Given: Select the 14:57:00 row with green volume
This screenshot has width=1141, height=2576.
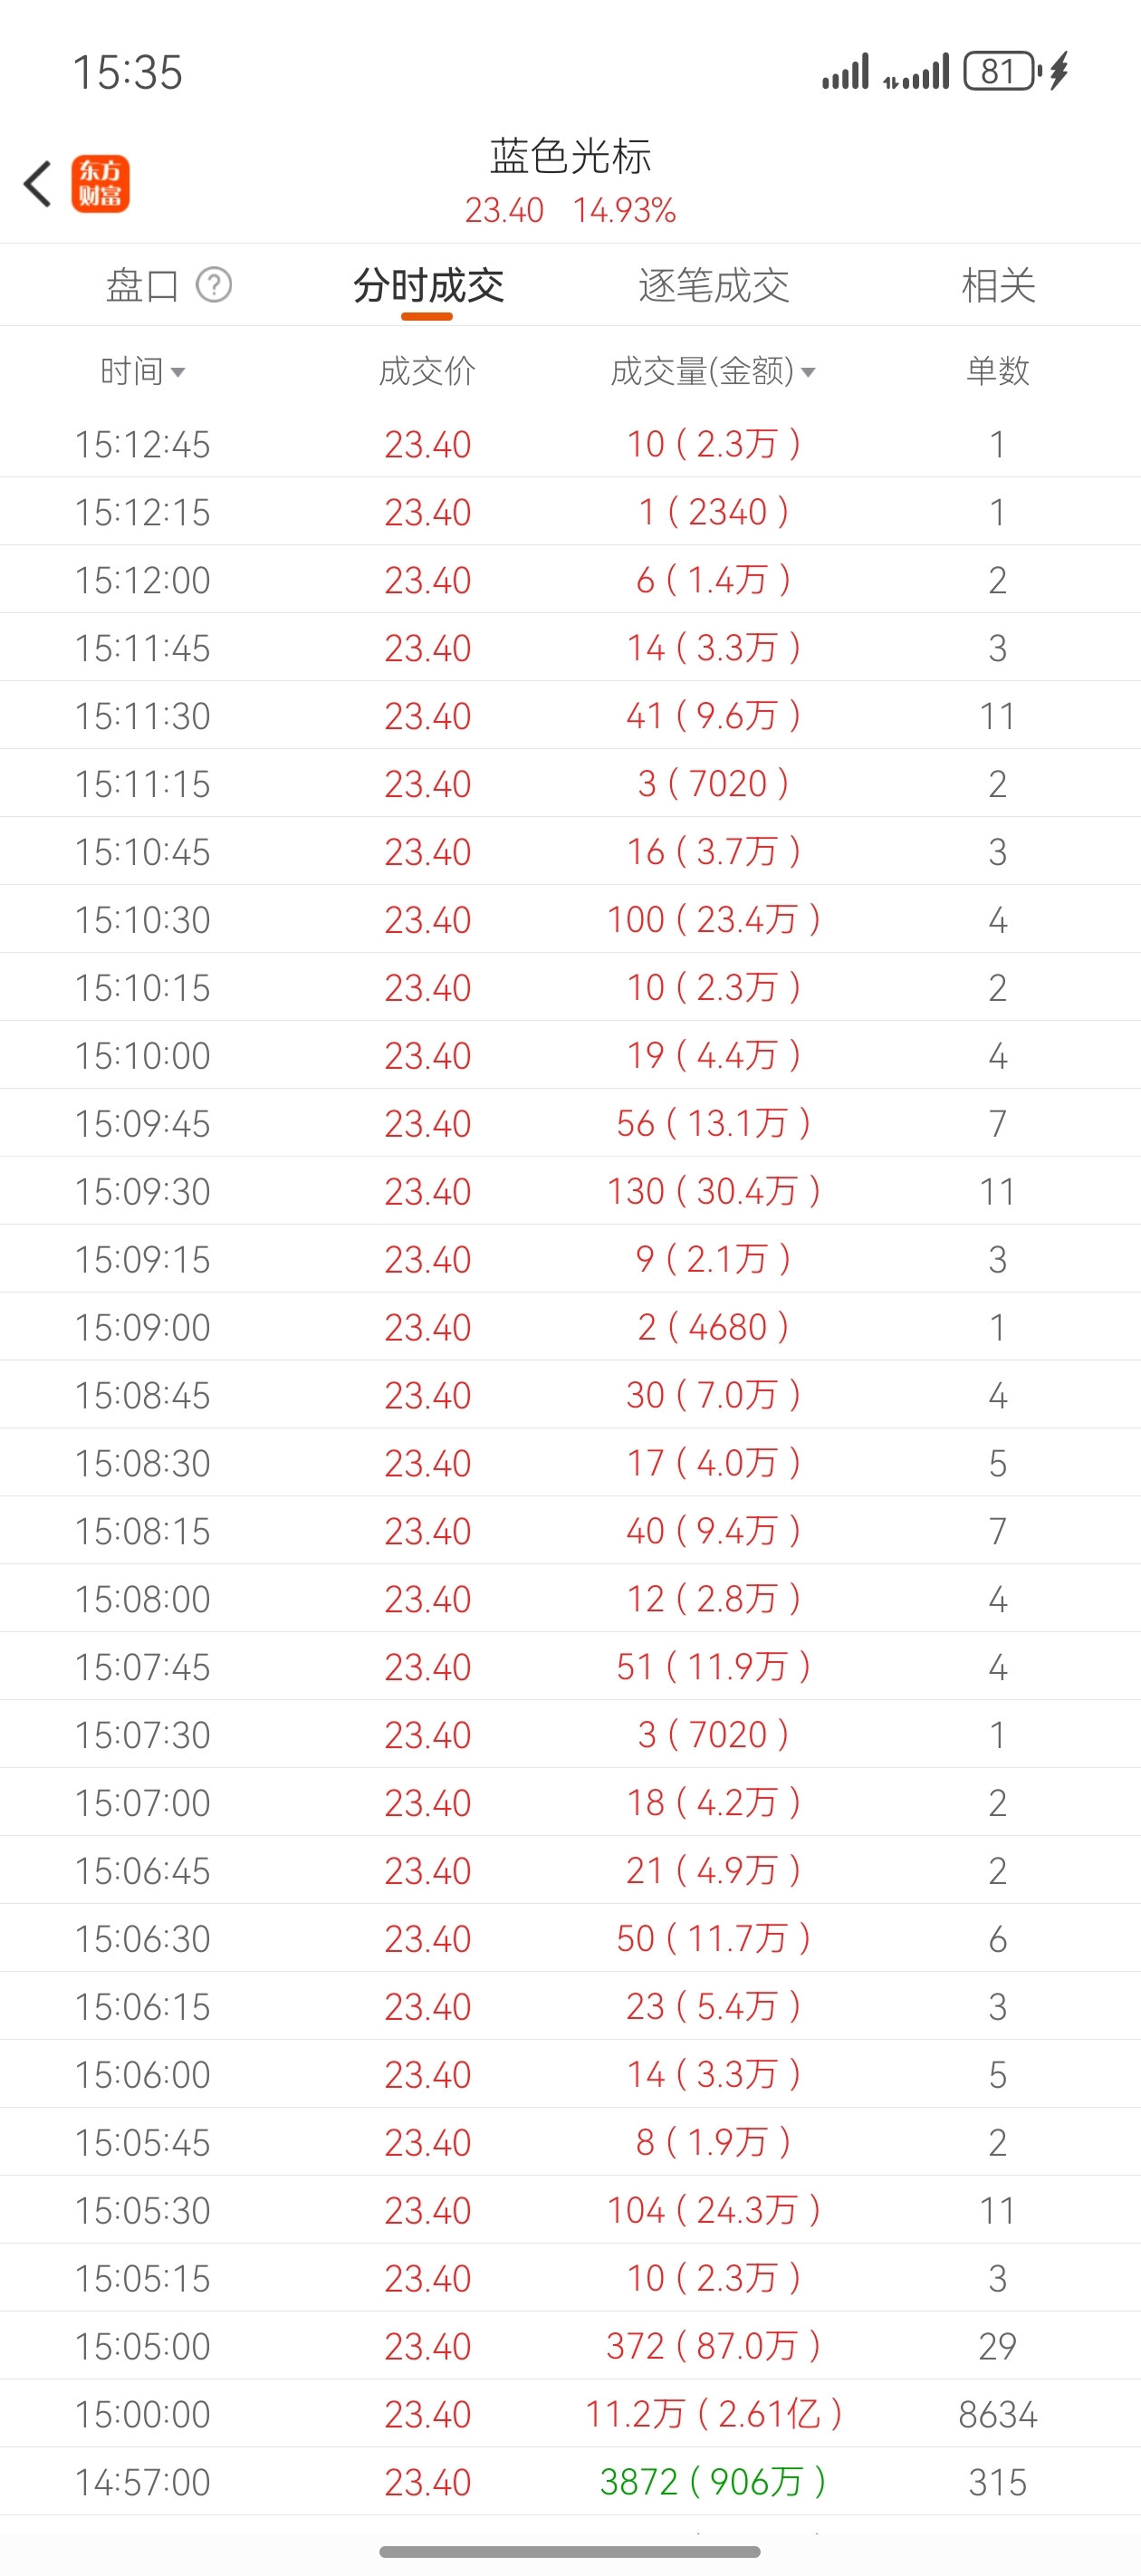Looking at the screenshot, I should (570, 2482).
